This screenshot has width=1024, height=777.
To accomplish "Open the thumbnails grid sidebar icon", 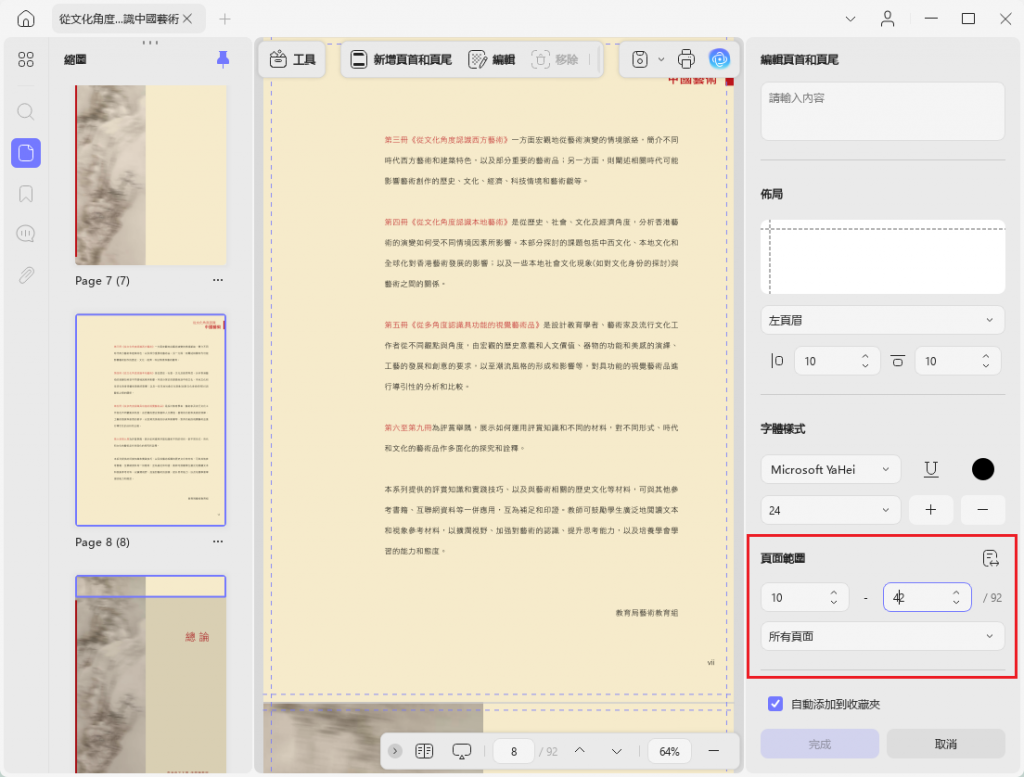I will [26, 59].
